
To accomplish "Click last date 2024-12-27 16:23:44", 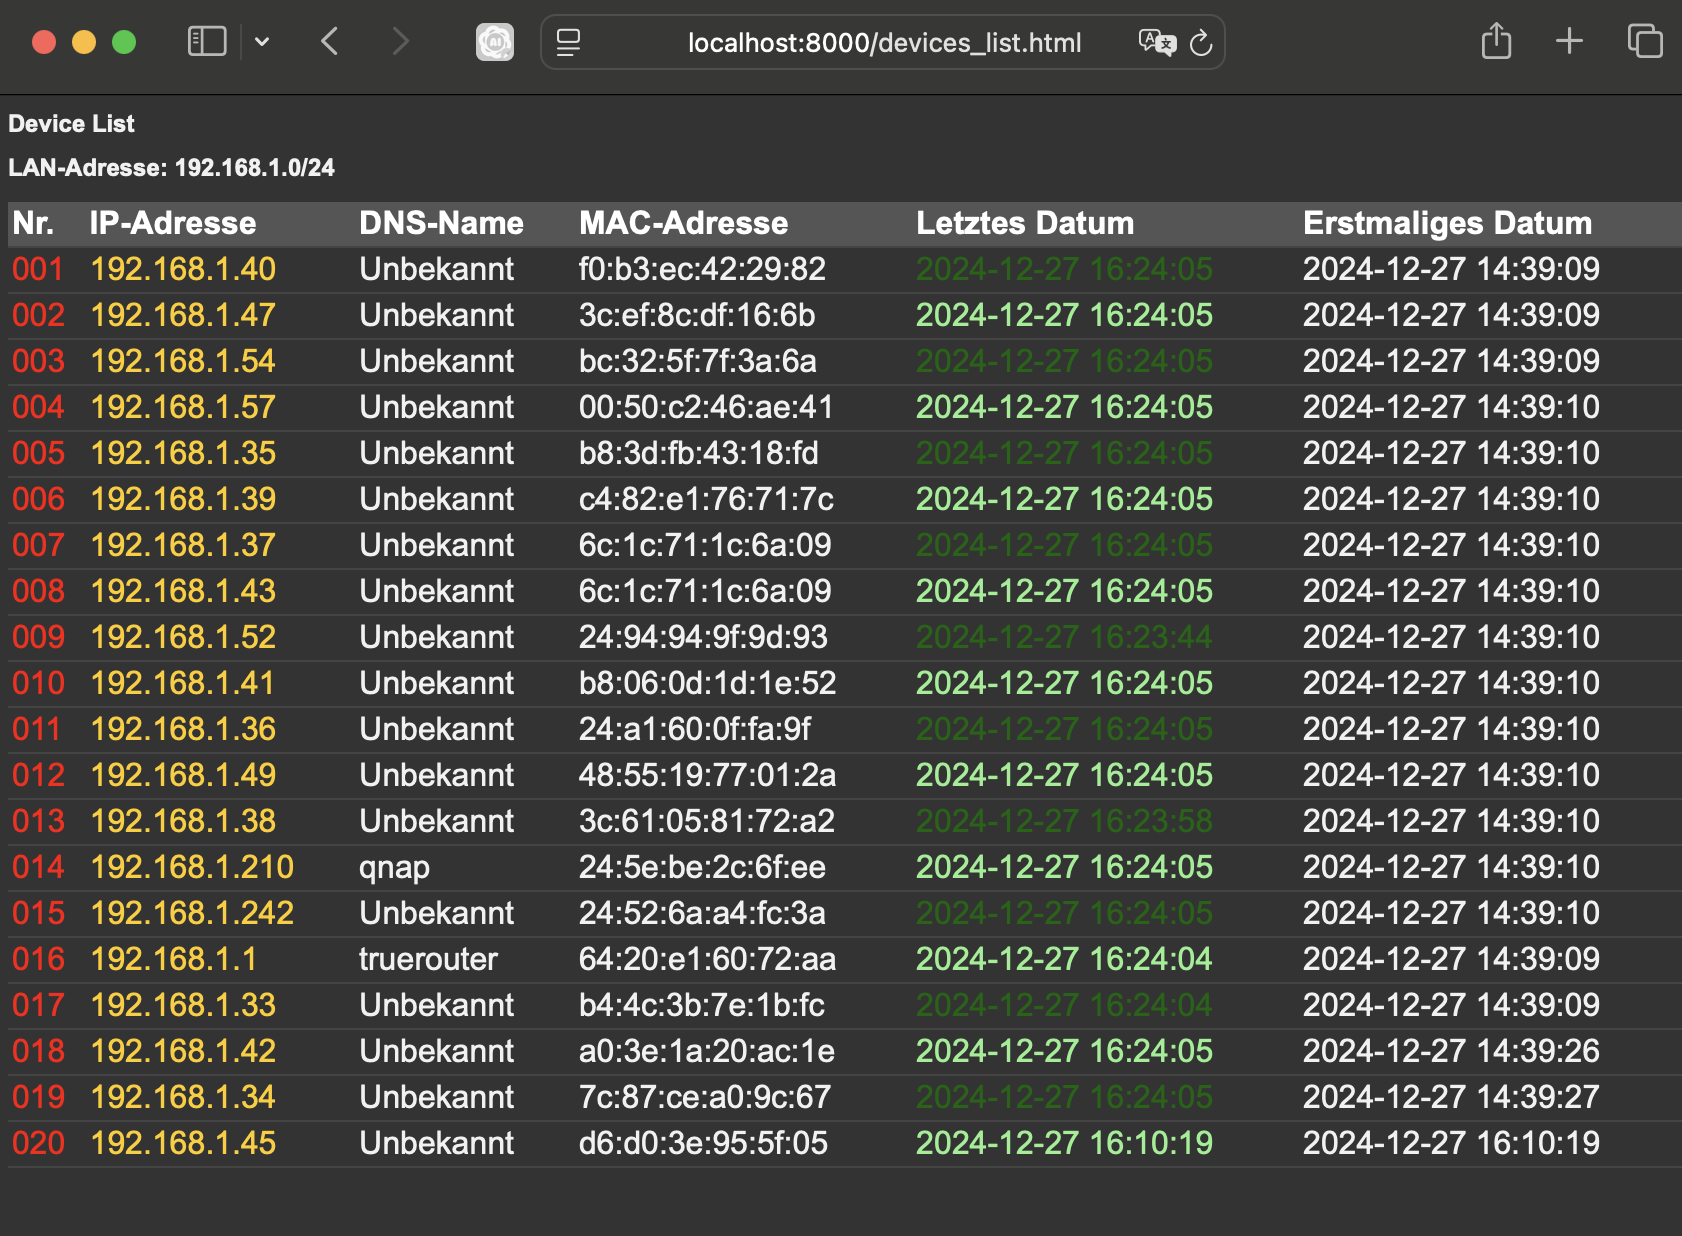I will click(1064, 637).
